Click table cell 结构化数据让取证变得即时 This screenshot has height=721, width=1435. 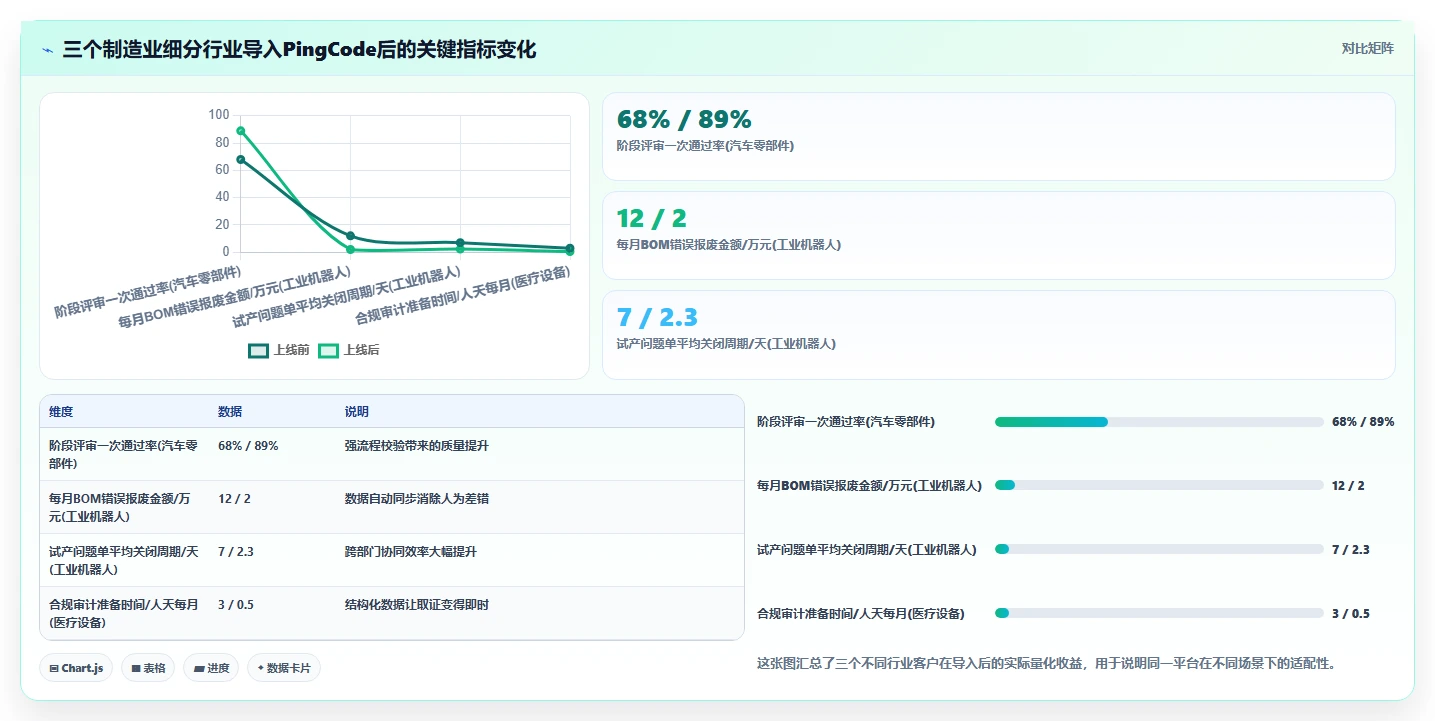click(417, 604)
